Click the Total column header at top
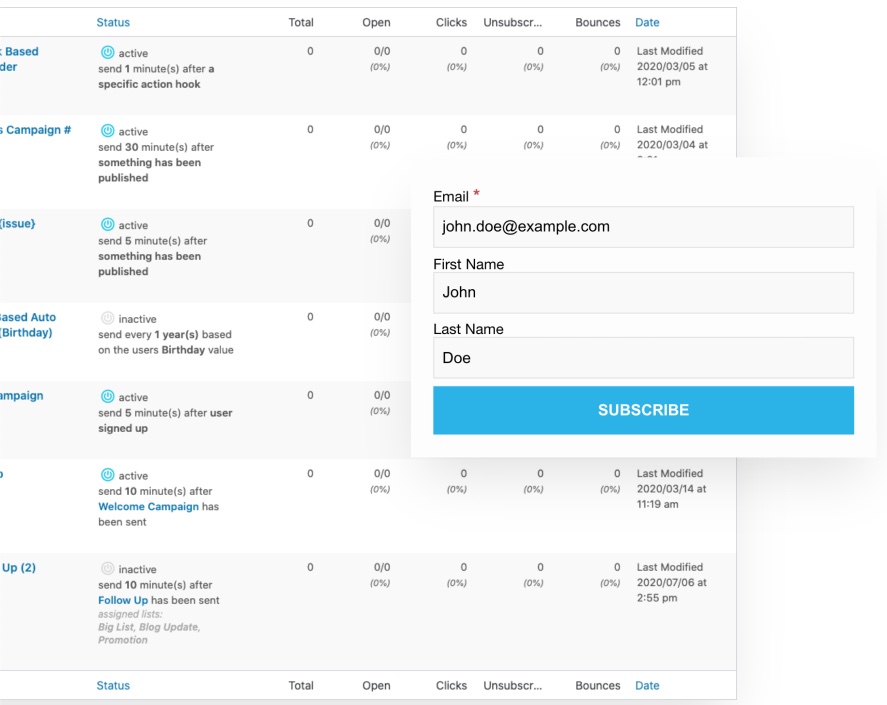 click(301, 23)
